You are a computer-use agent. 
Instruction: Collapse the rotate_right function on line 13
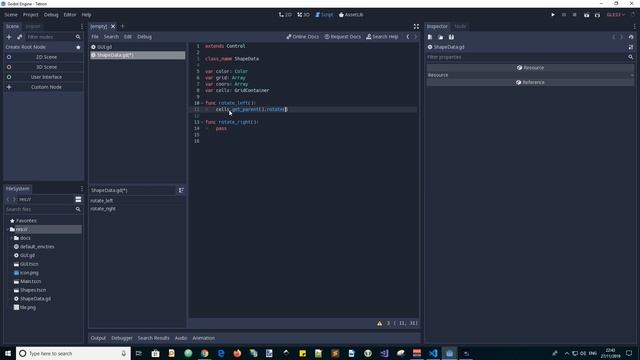(202, 122)
